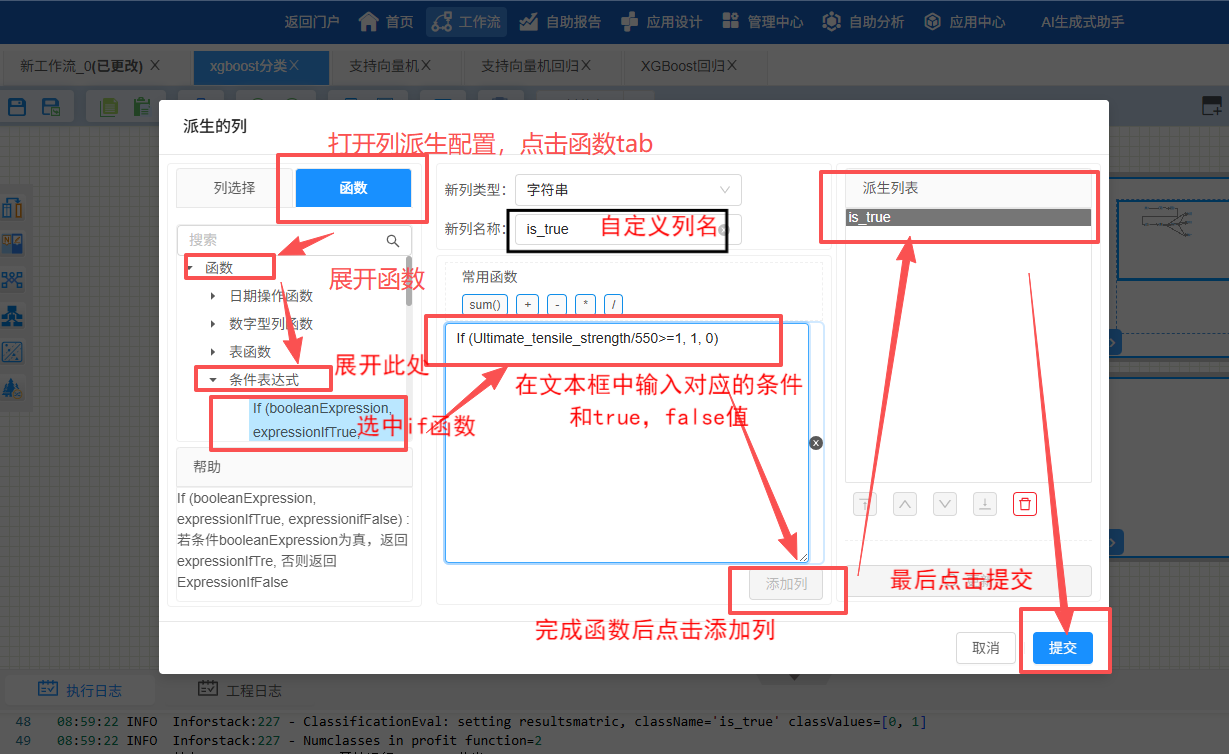
Task: 点击函数搜索框的放大镜图标
Action: 393,240
